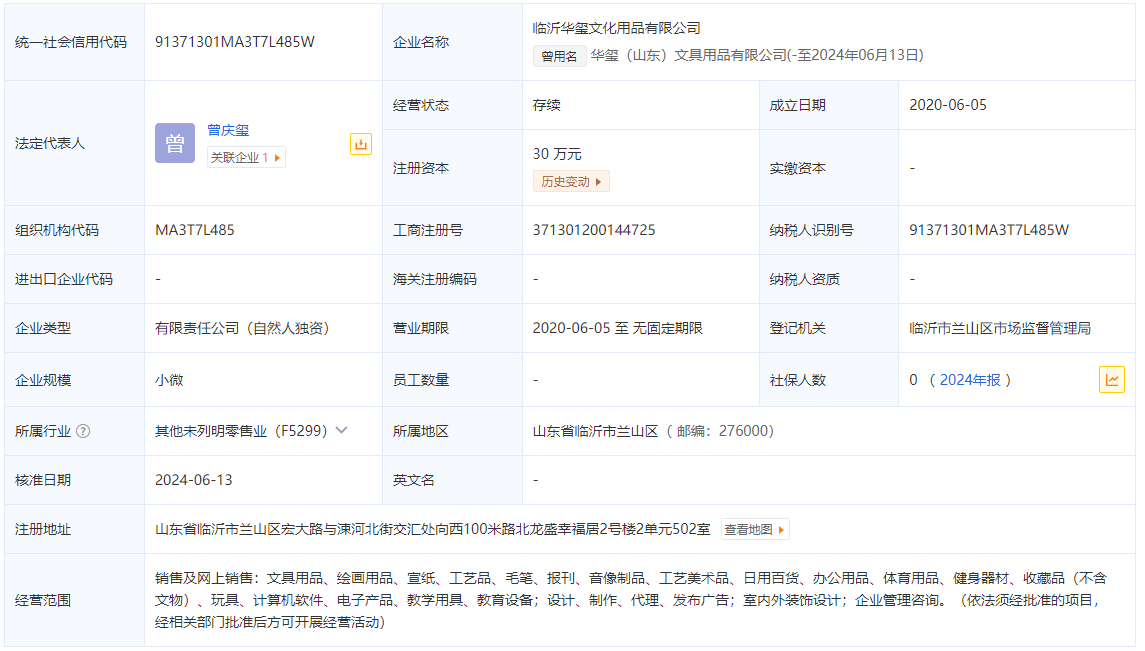
Task: Click the 工商注册号 value 371301200144725
Action: pos(594,230)
